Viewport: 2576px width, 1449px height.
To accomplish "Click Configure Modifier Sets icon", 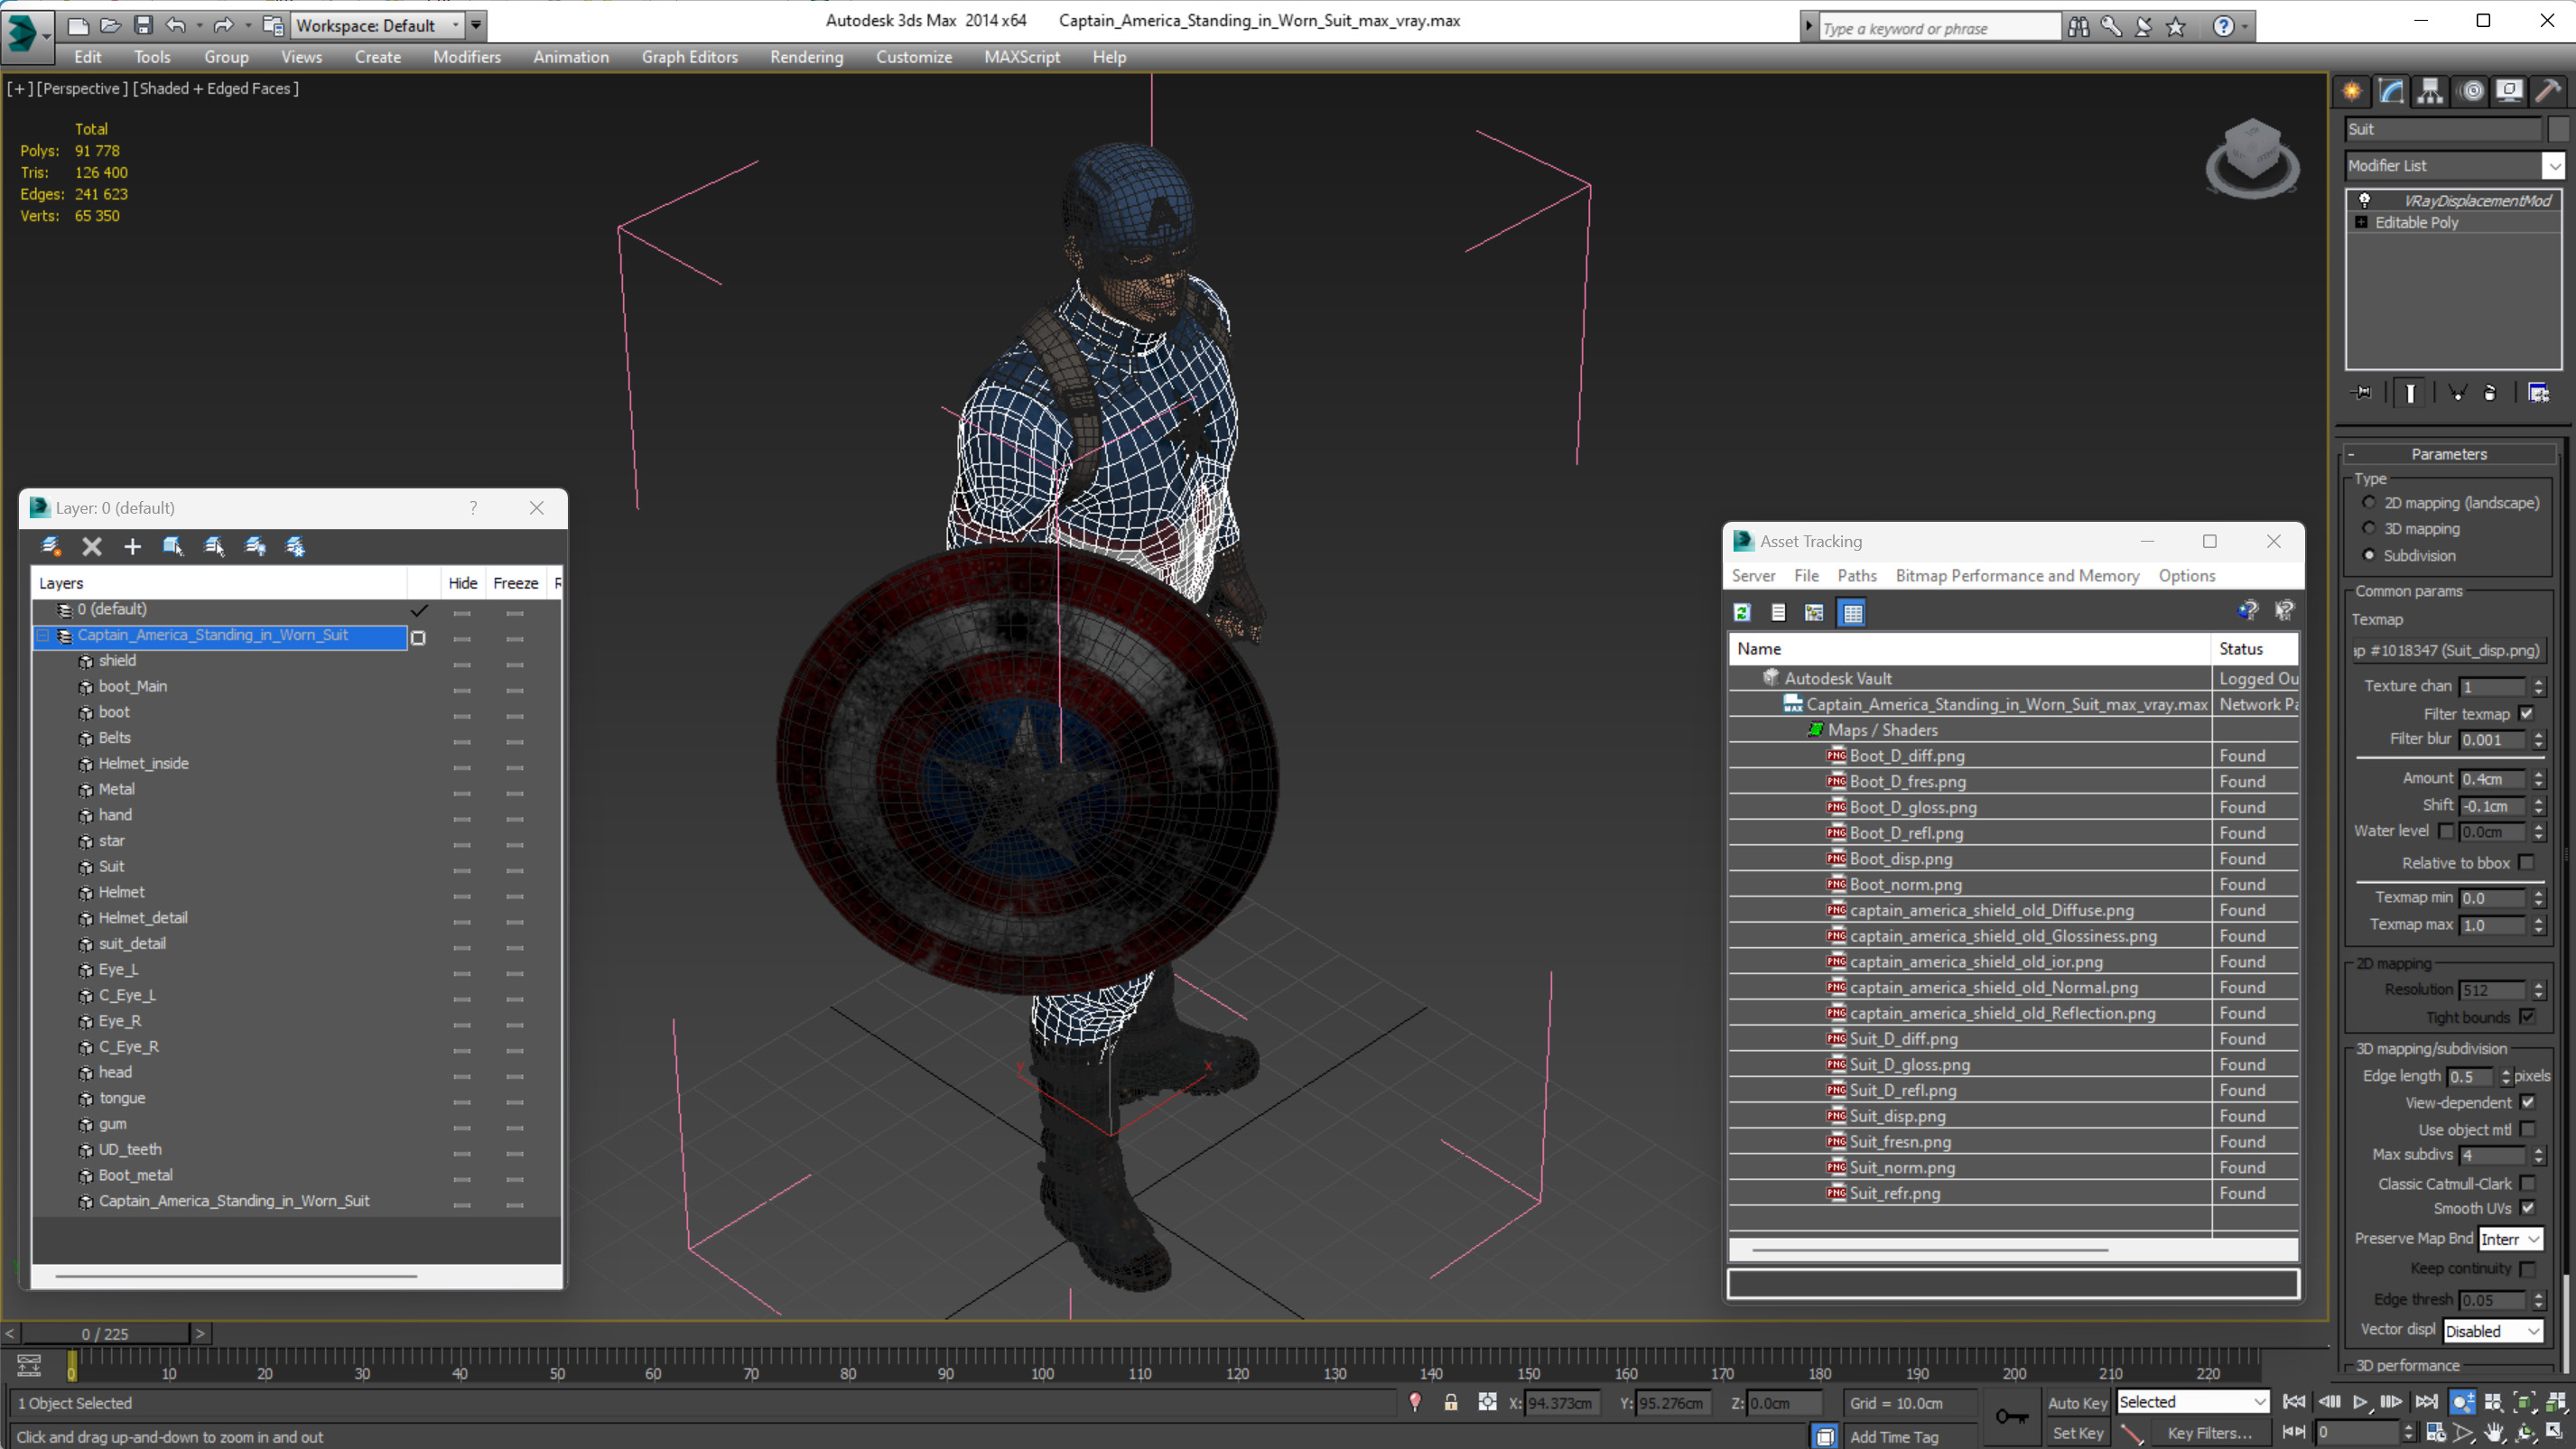I will tap(2538, 393).
